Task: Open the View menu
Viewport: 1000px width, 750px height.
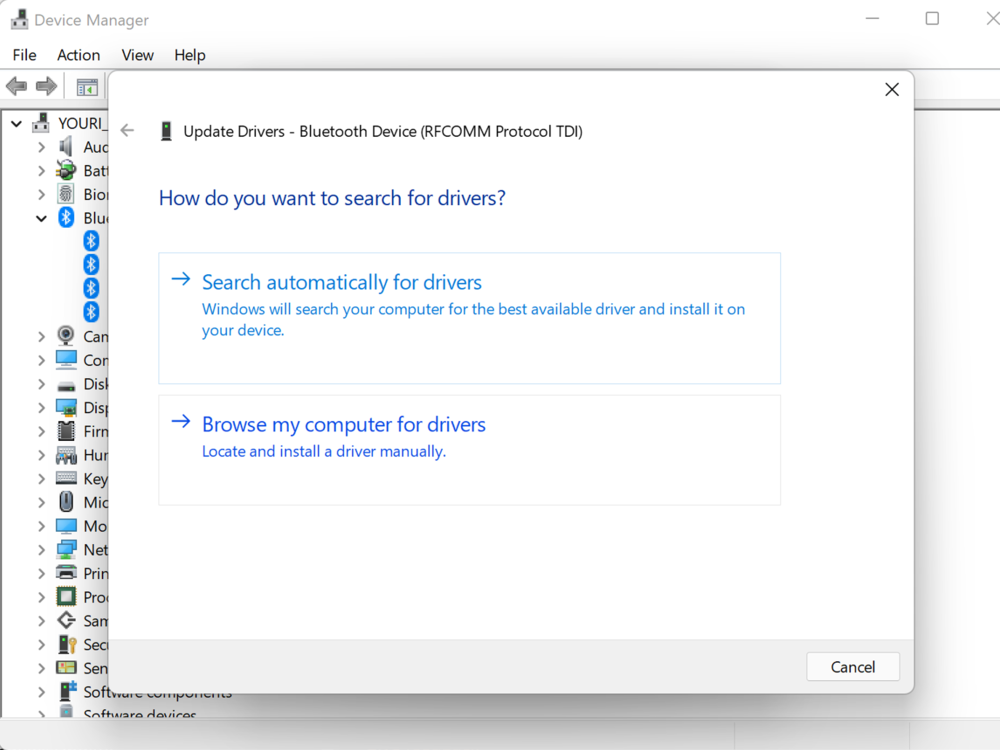Action: [x=137, y=55]
